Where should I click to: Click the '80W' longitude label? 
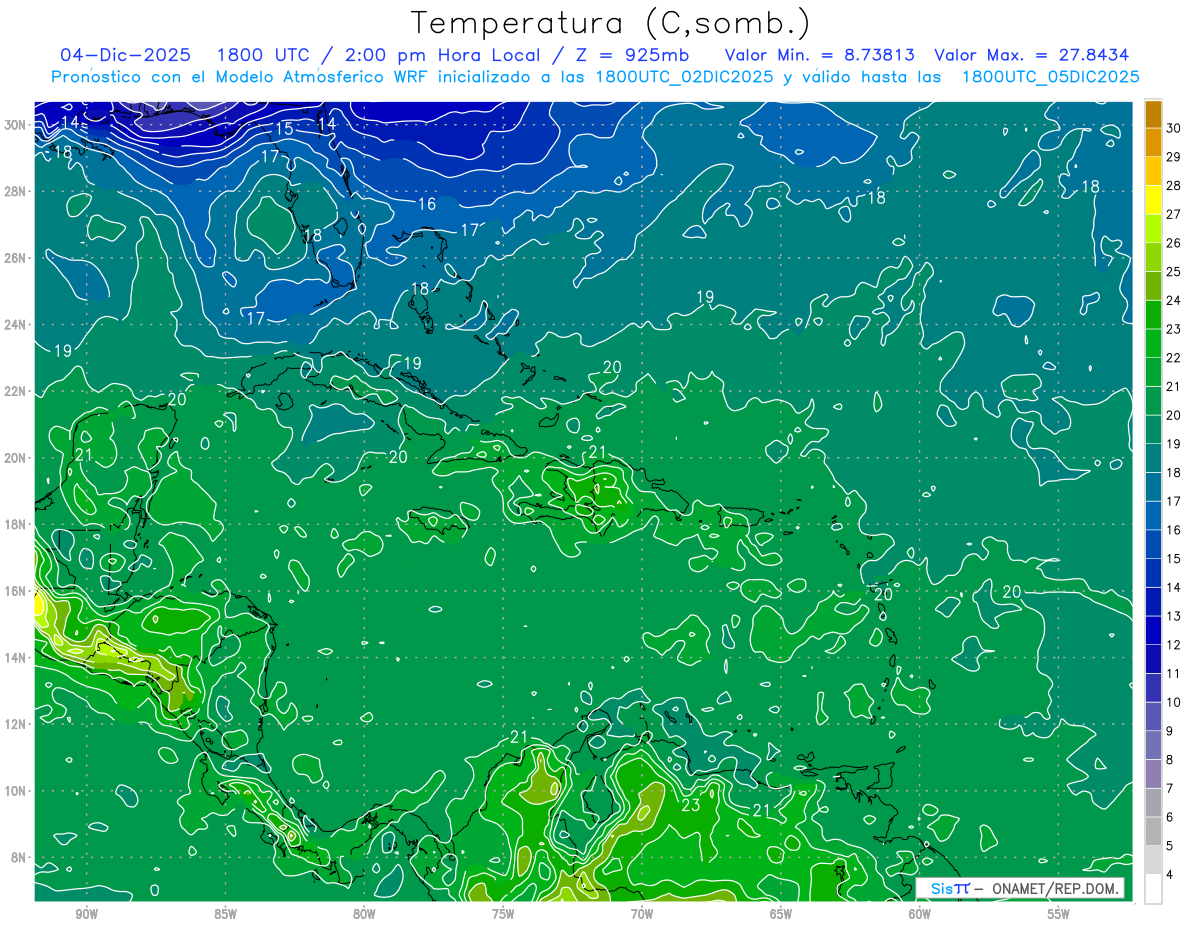pyautogui.click(x=364, y=914)
